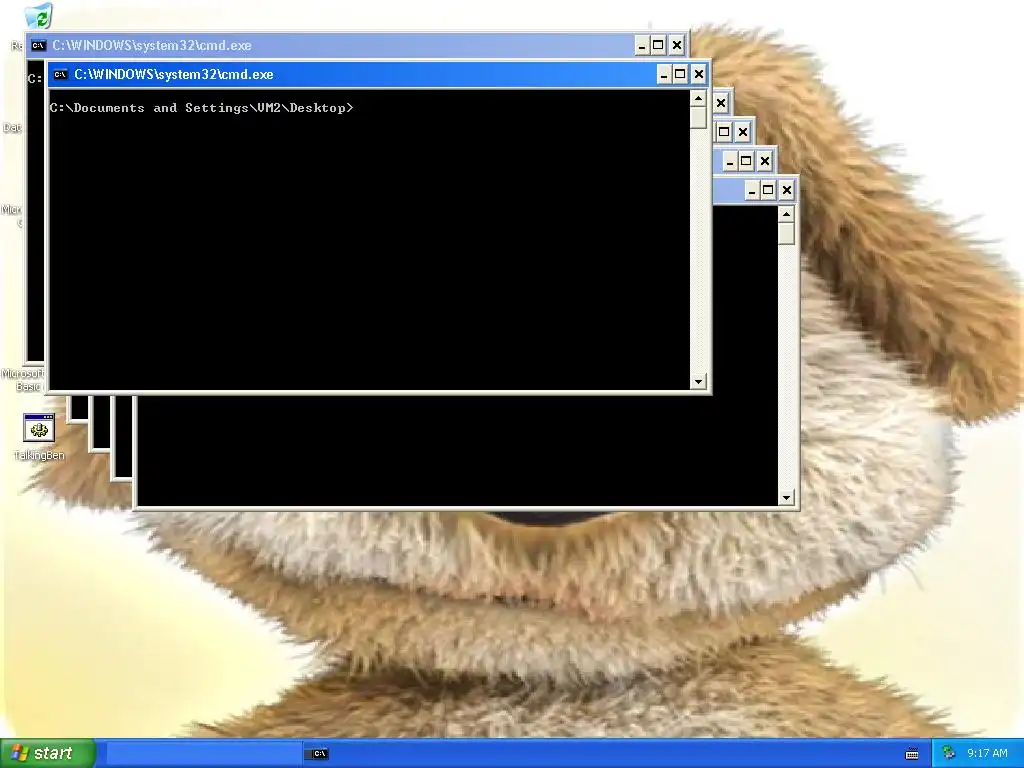Minimize the background cmd window with visible scrollbar
This screenshot has height=768, width=1024.
pos(752,191)
